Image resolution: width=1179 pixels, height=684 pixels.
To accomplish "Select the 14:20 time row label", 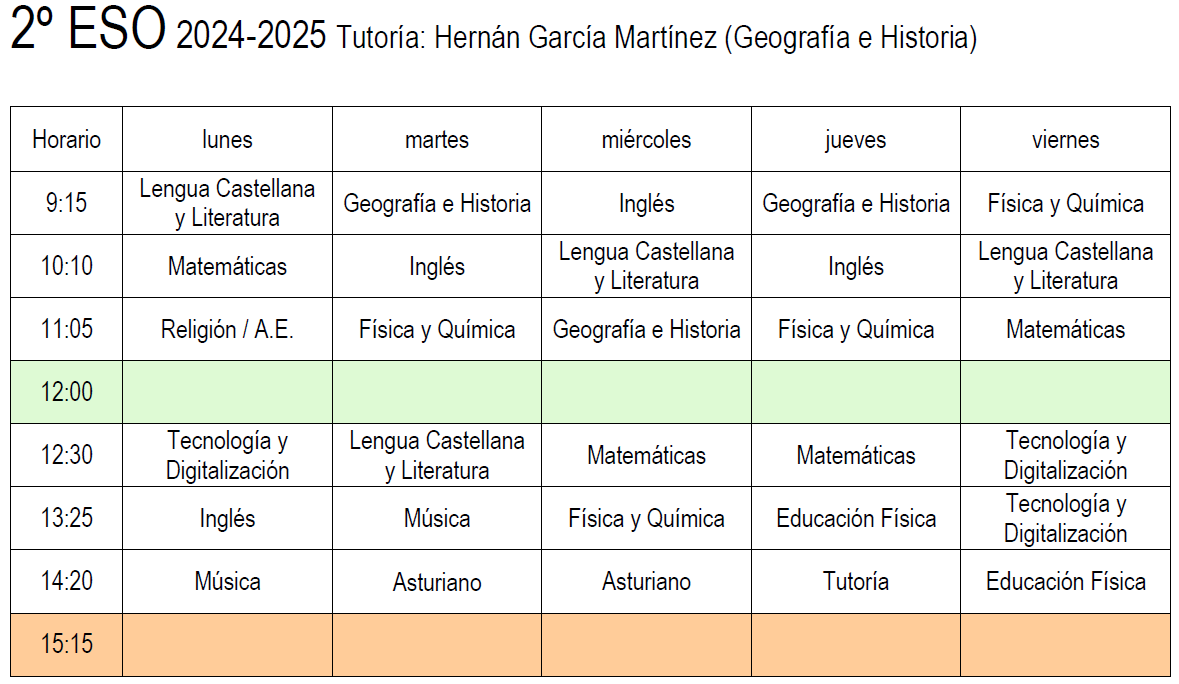I will (66, 581).
